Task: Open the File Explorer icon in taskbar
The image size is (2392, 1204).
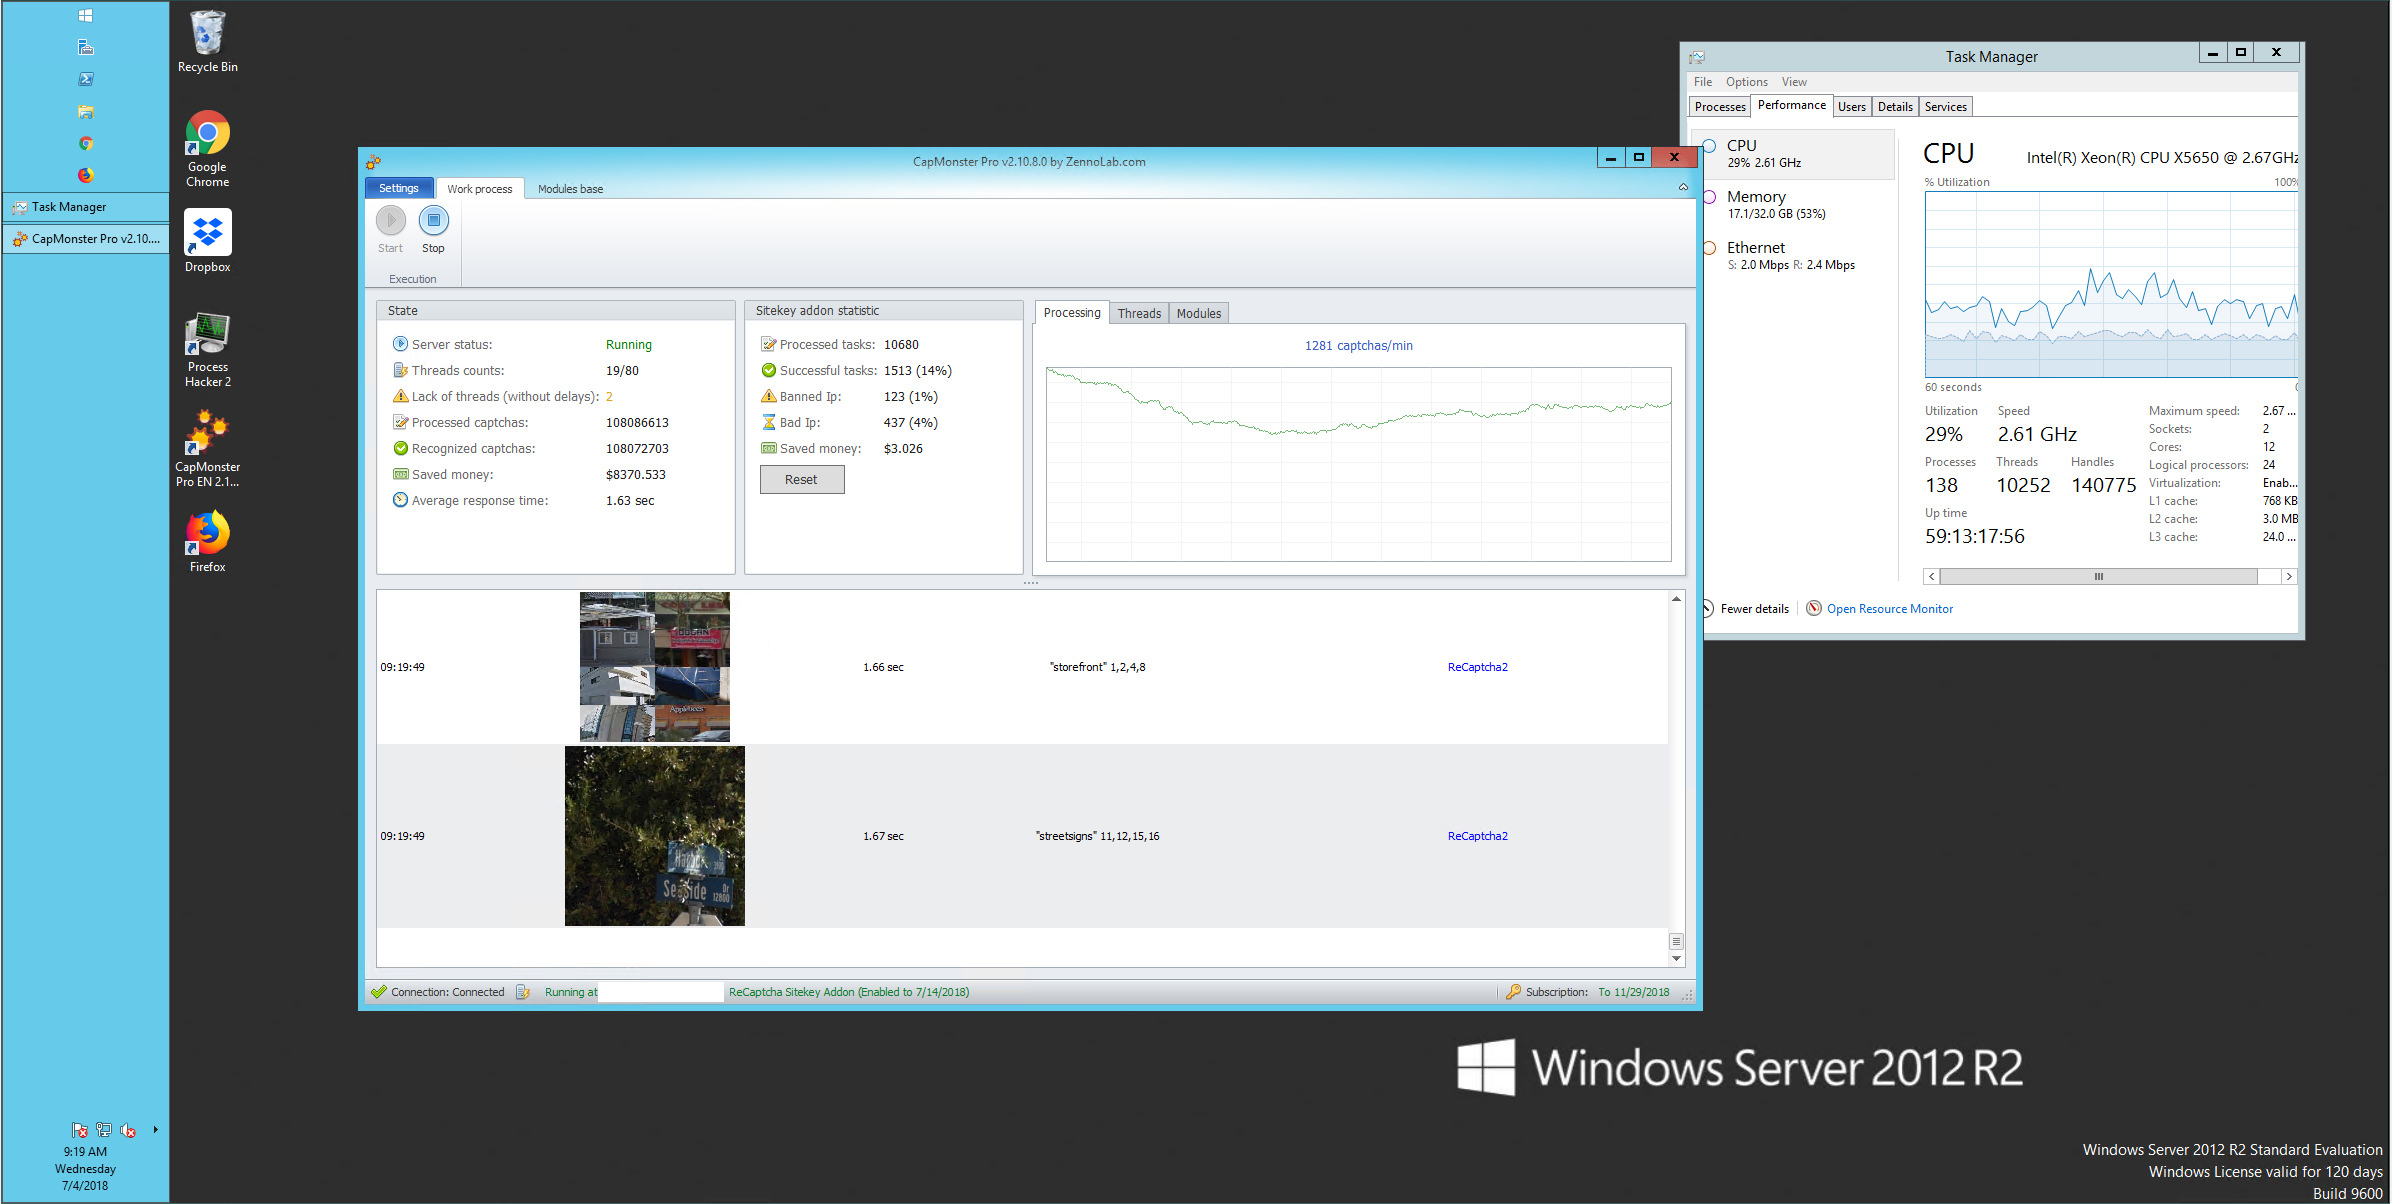Action: [x=85, y=111]
